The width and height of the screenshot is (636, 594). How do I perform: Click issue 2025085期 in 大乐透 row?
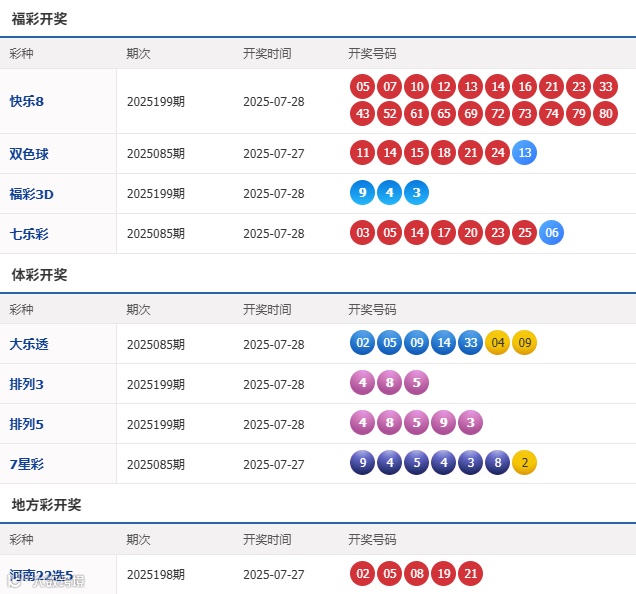coord(156,344)
